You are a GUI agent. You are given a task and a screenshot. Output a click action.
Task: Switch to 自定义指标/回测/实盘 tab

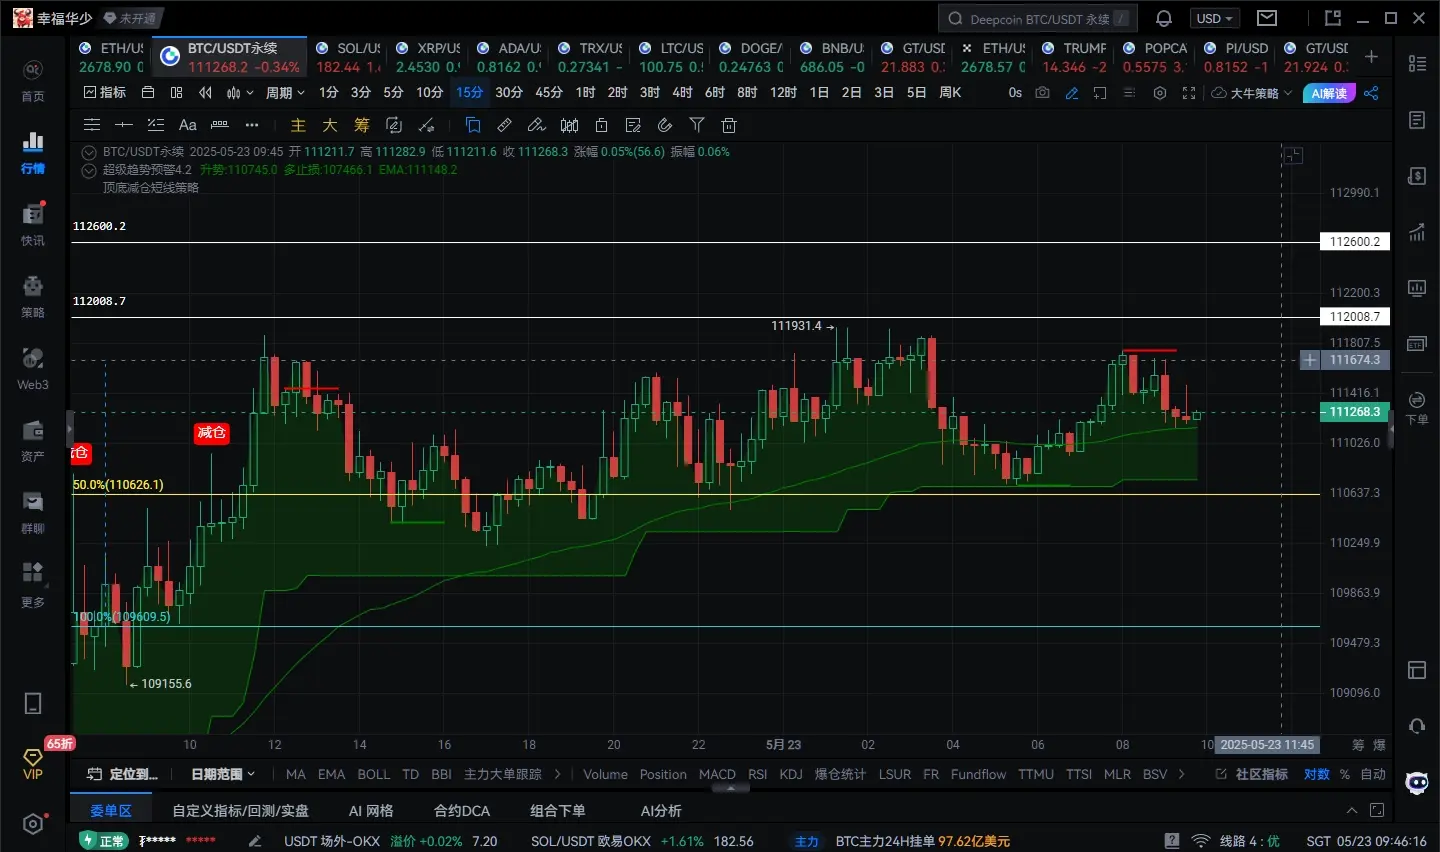click(x=241, y=810)
